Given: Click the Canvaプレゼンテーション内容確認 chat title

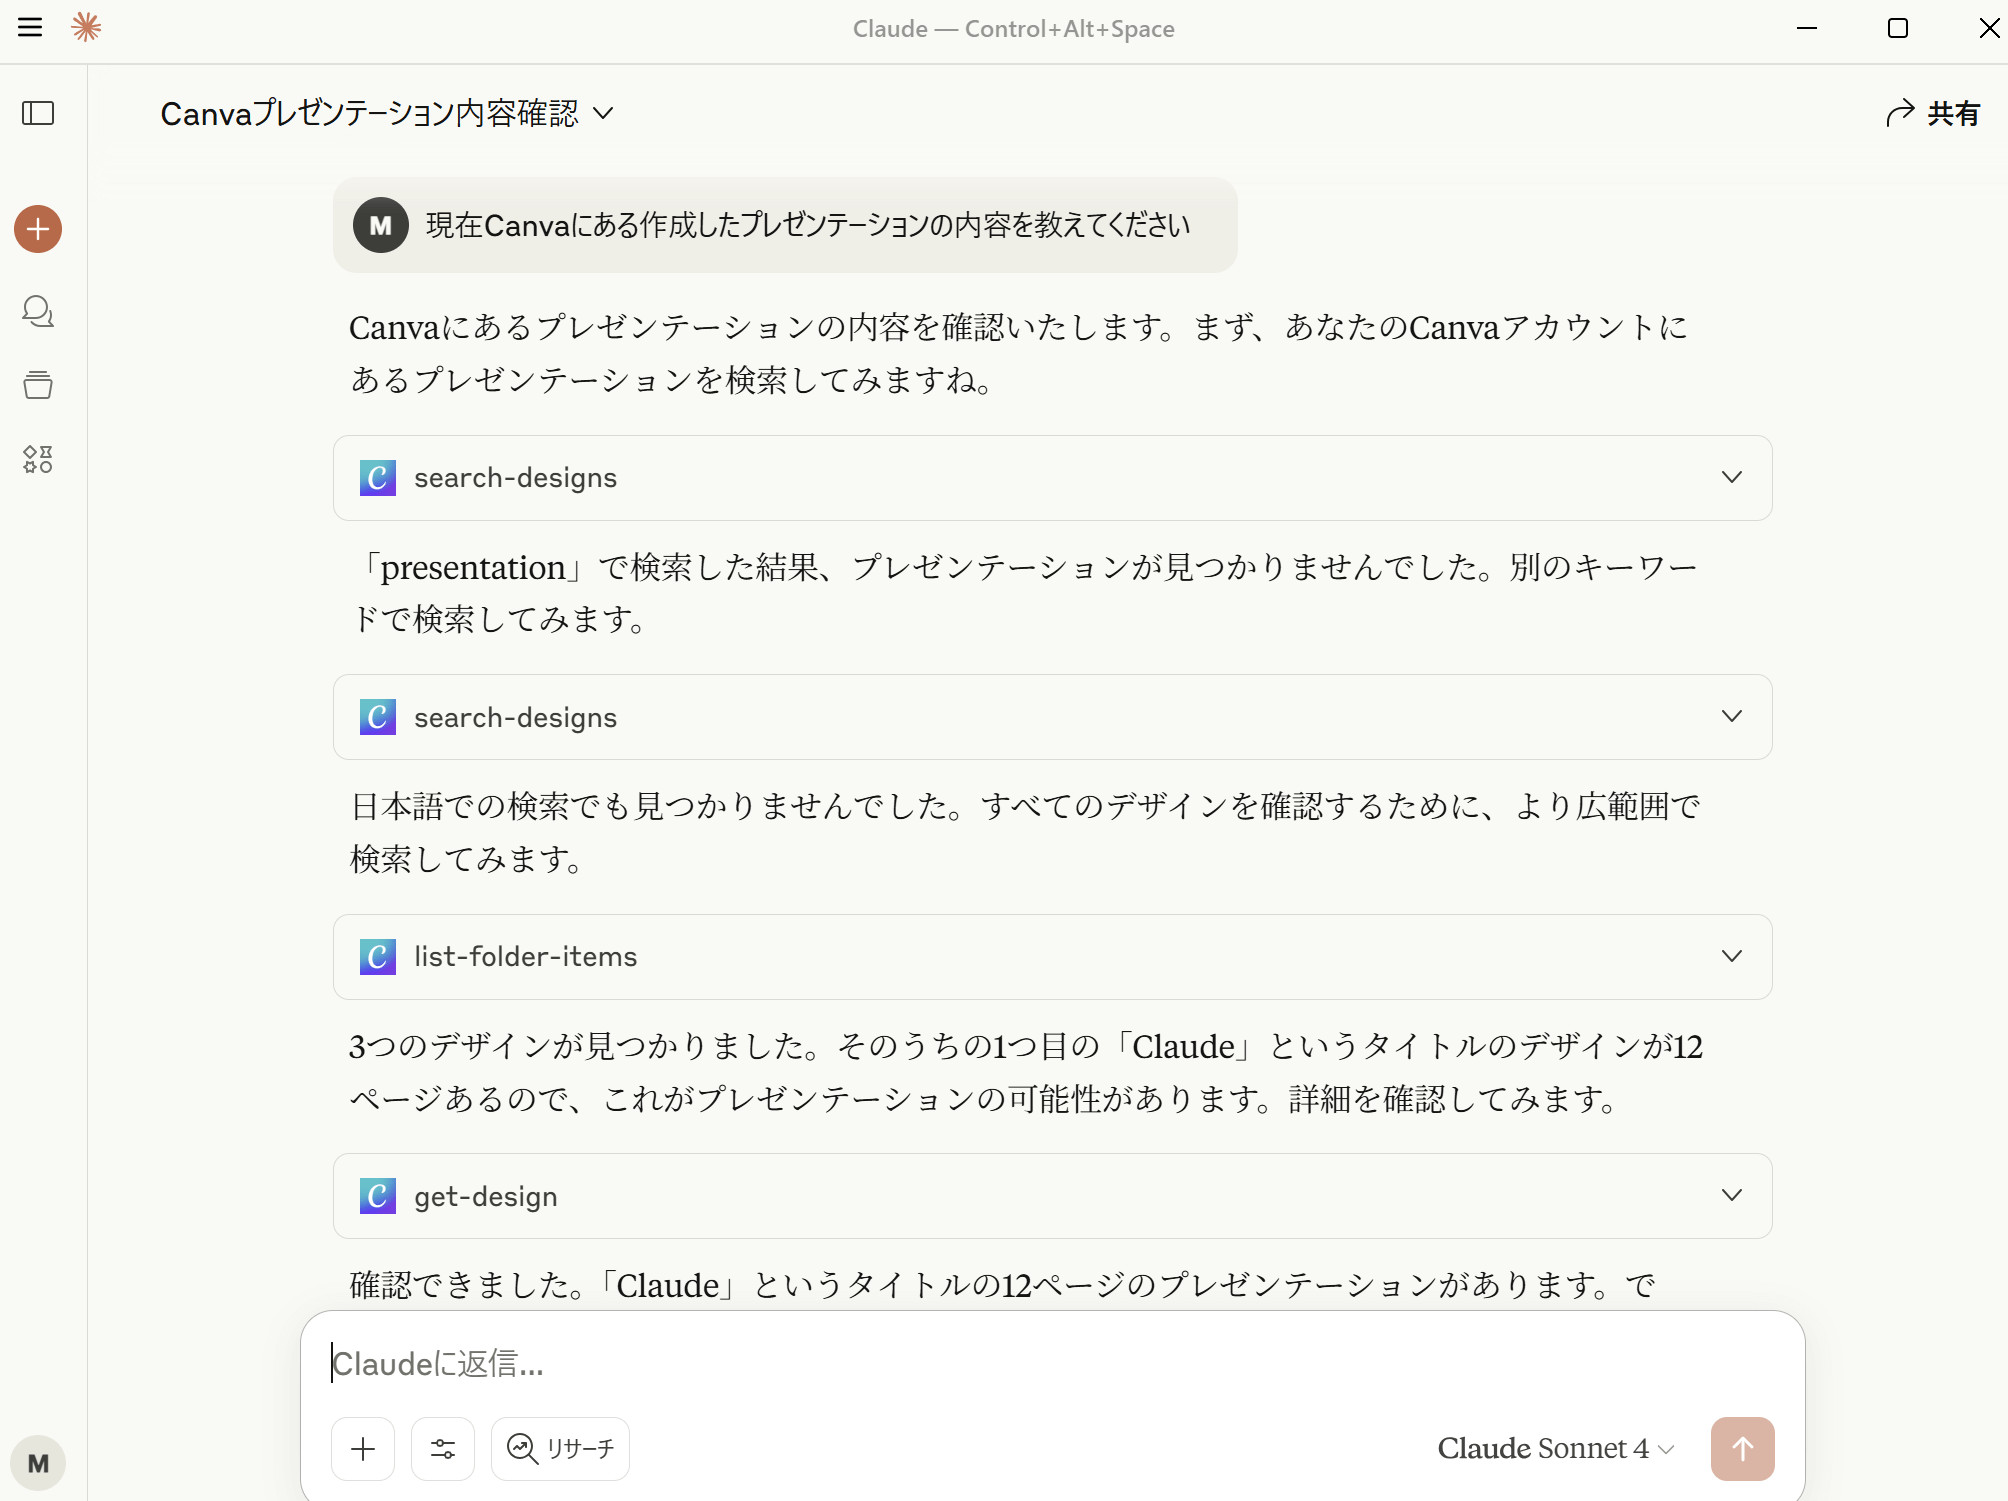Looking at the screenshot, I should [370, 113].
